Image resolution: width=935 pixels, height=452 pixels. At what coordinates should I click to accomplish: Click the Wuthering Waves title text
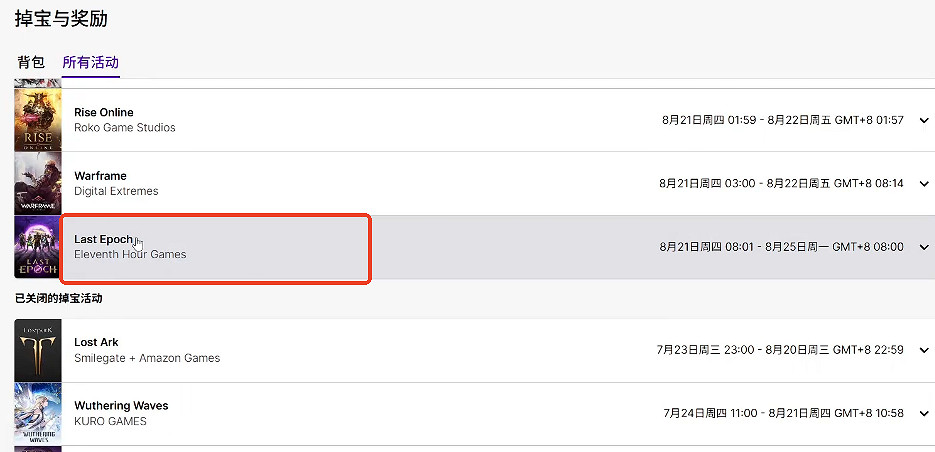(121, 405)
